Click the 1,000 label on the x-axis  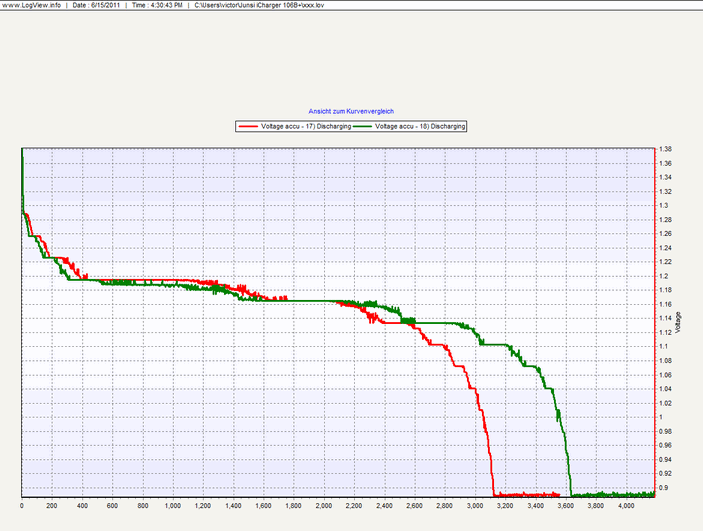(x=172, y=507)
